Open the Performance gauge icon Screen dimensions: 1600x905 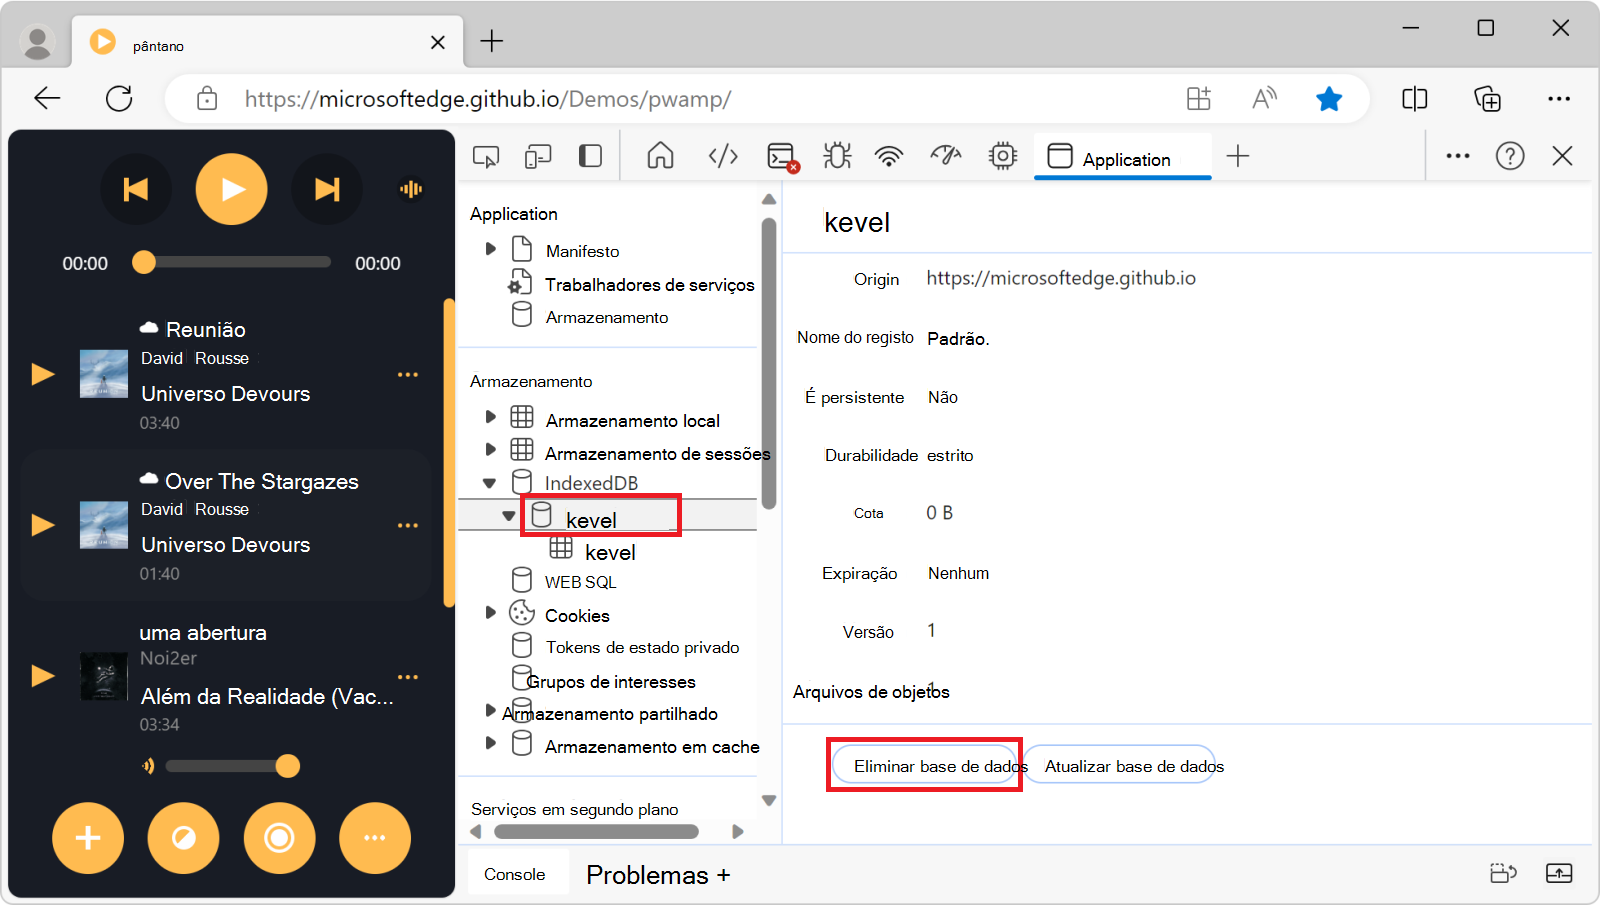(945, 156)
